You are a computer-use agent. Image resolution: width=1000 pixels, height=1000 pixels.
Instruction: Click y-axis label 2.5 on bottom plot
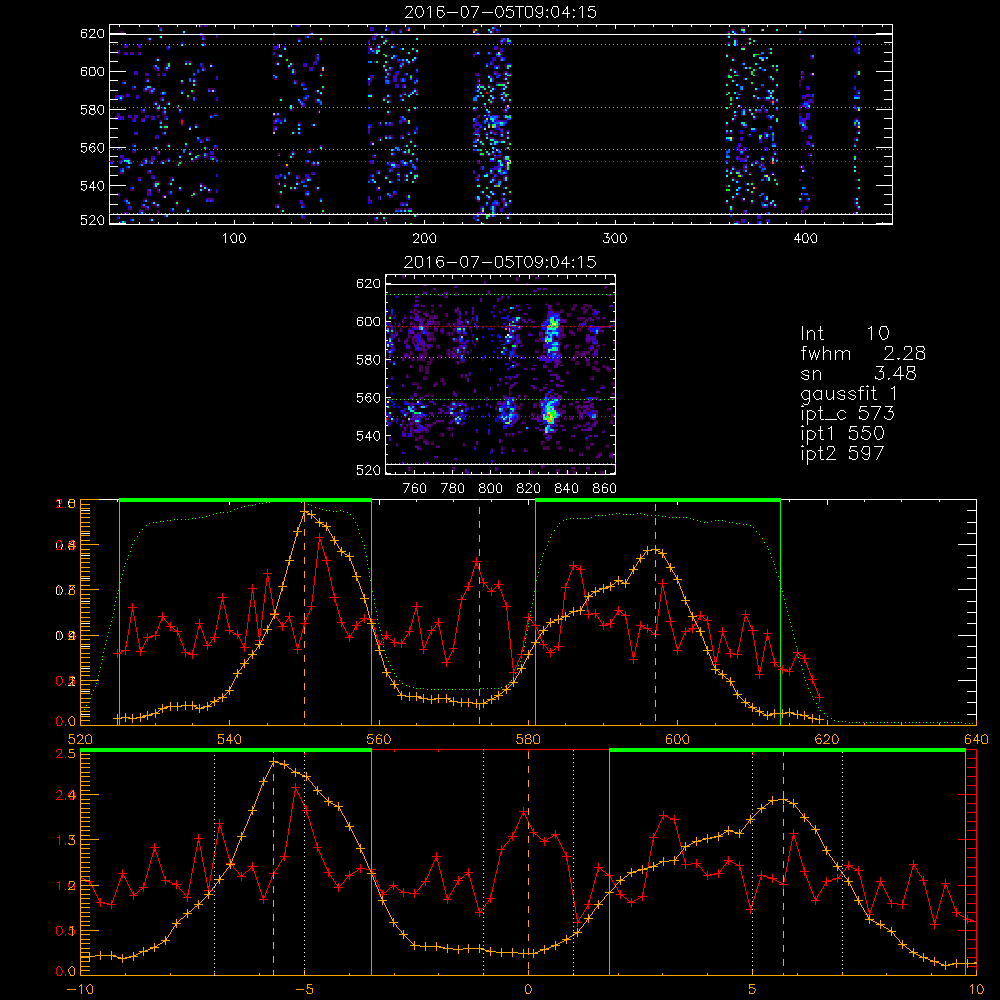66,754
